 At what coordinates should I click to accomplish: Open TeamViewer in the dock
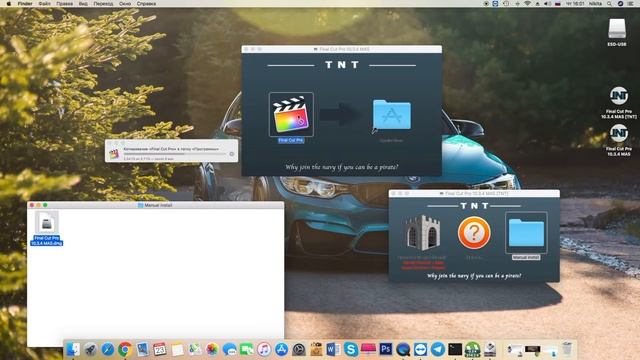(x=420, y=349)
